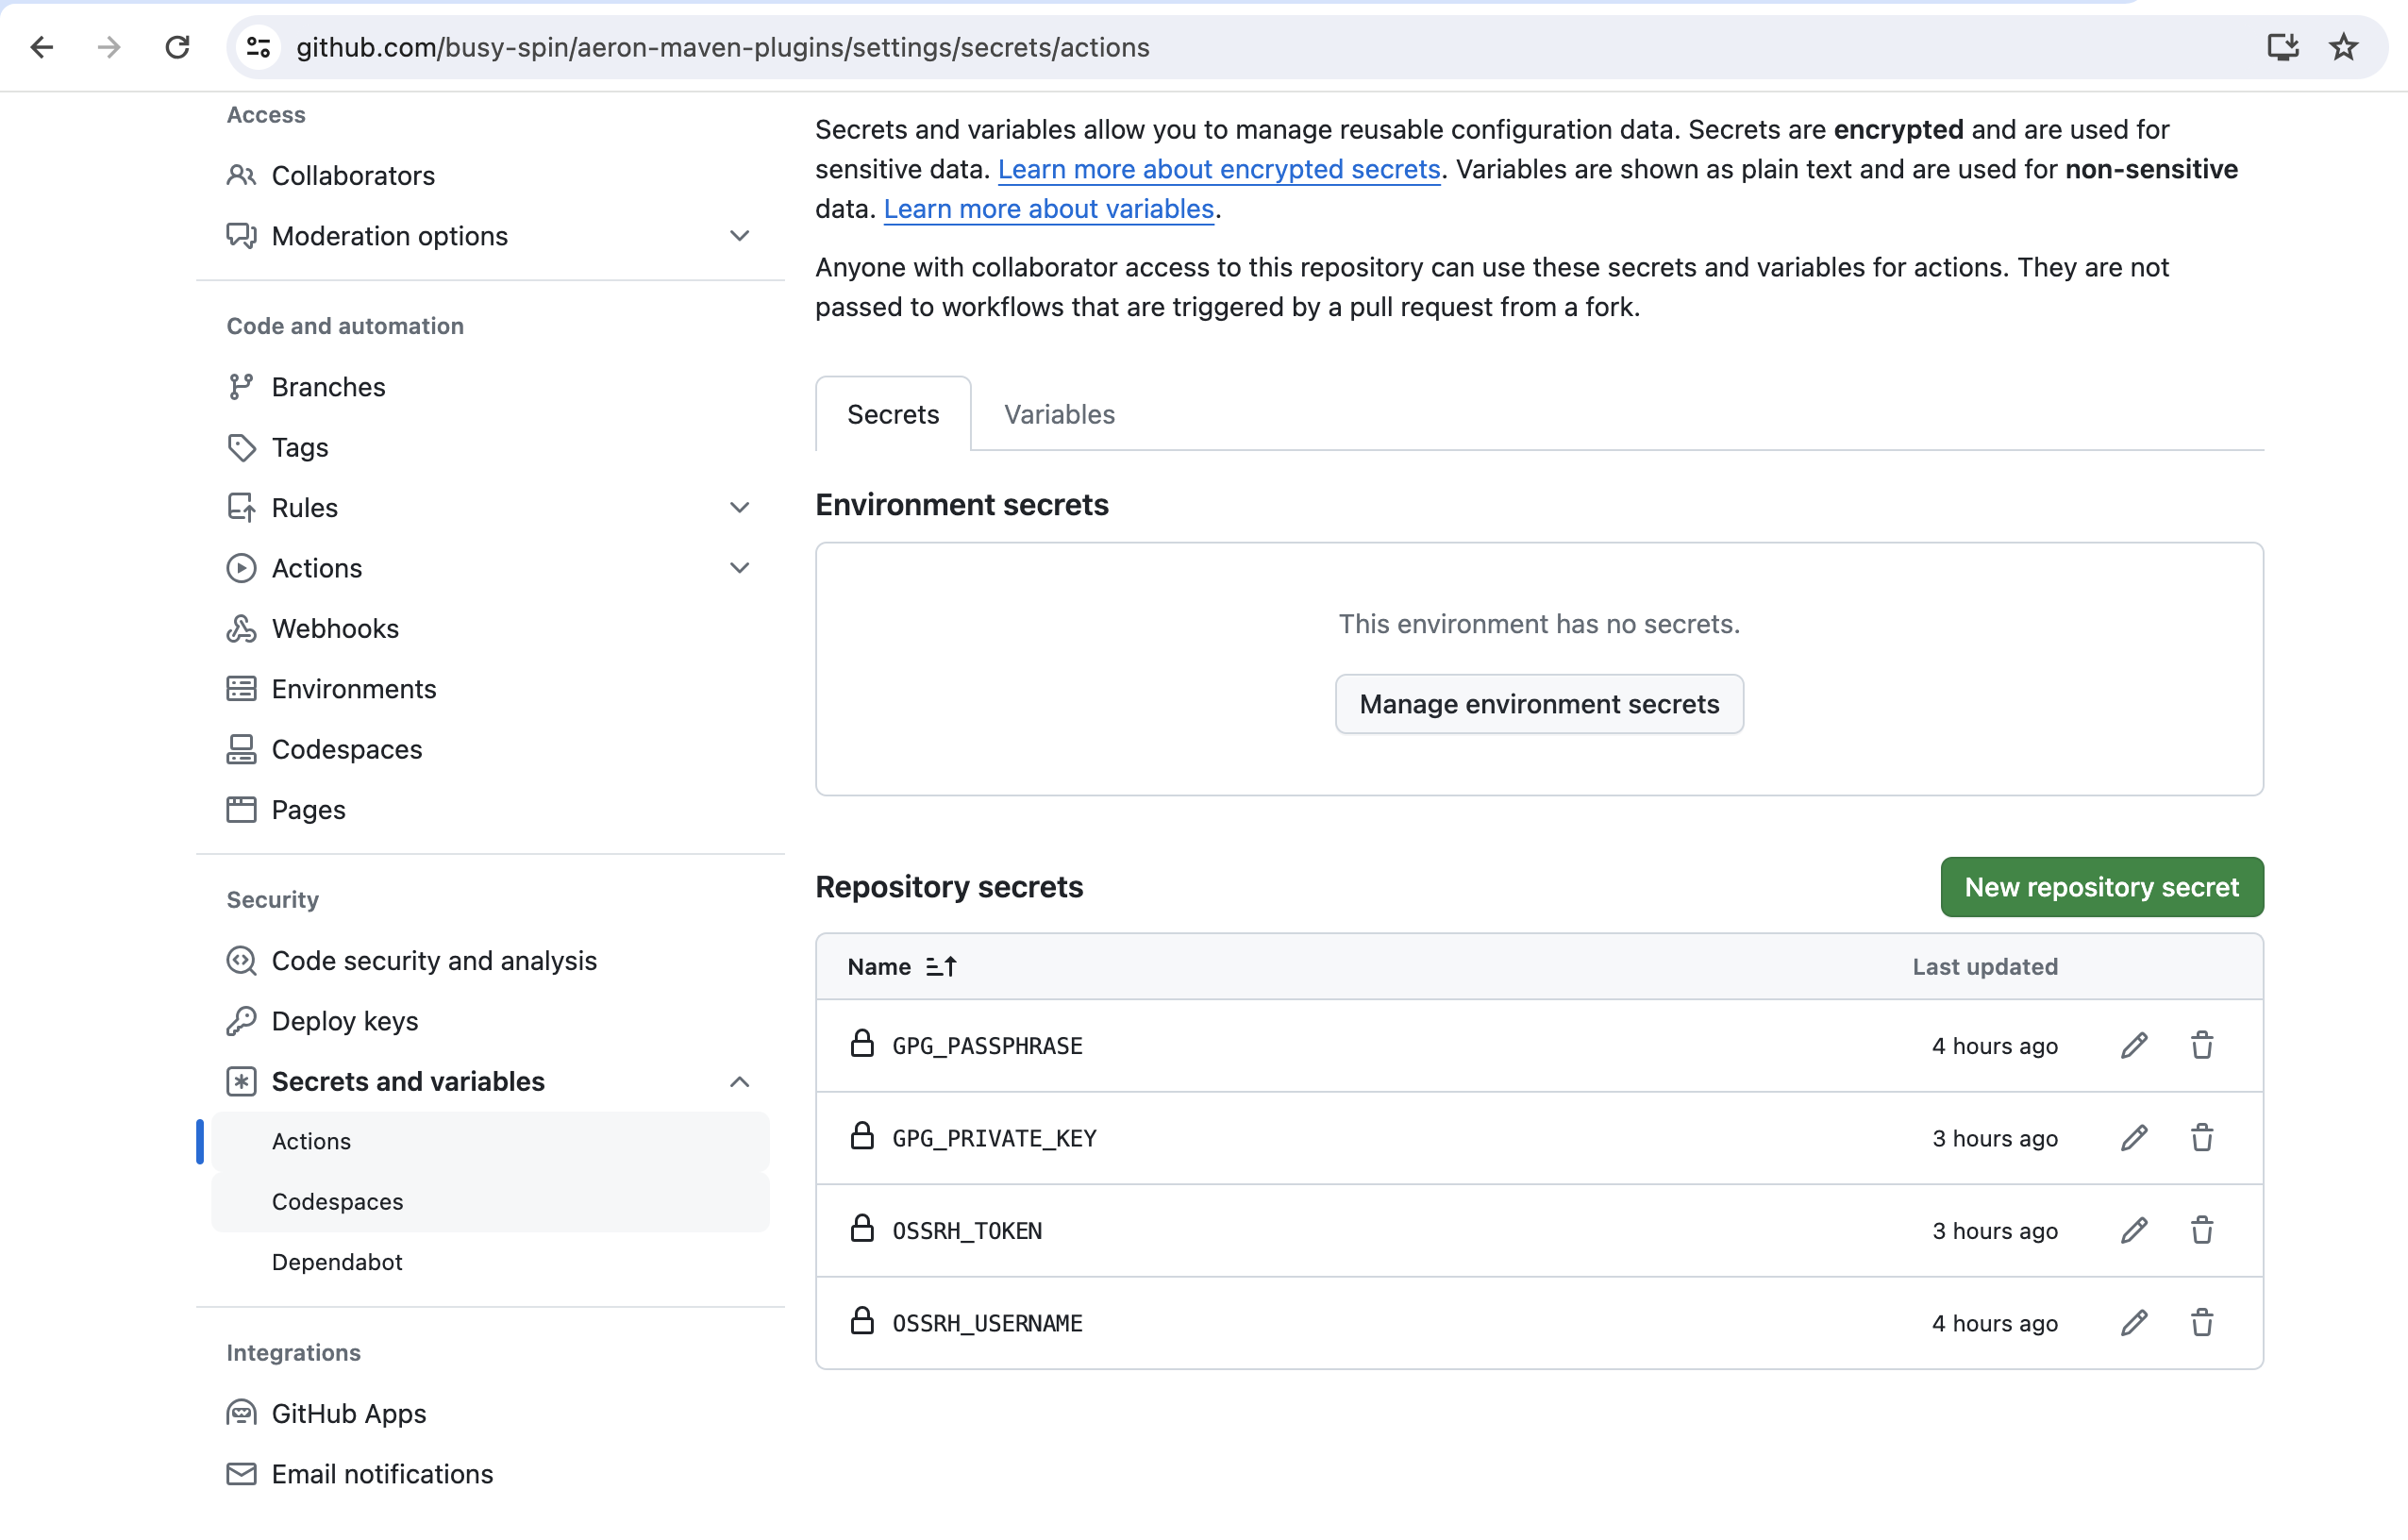2408x1540 pixels.
Task: Click the Environments server icon
Action: click(x=241, y=689)
